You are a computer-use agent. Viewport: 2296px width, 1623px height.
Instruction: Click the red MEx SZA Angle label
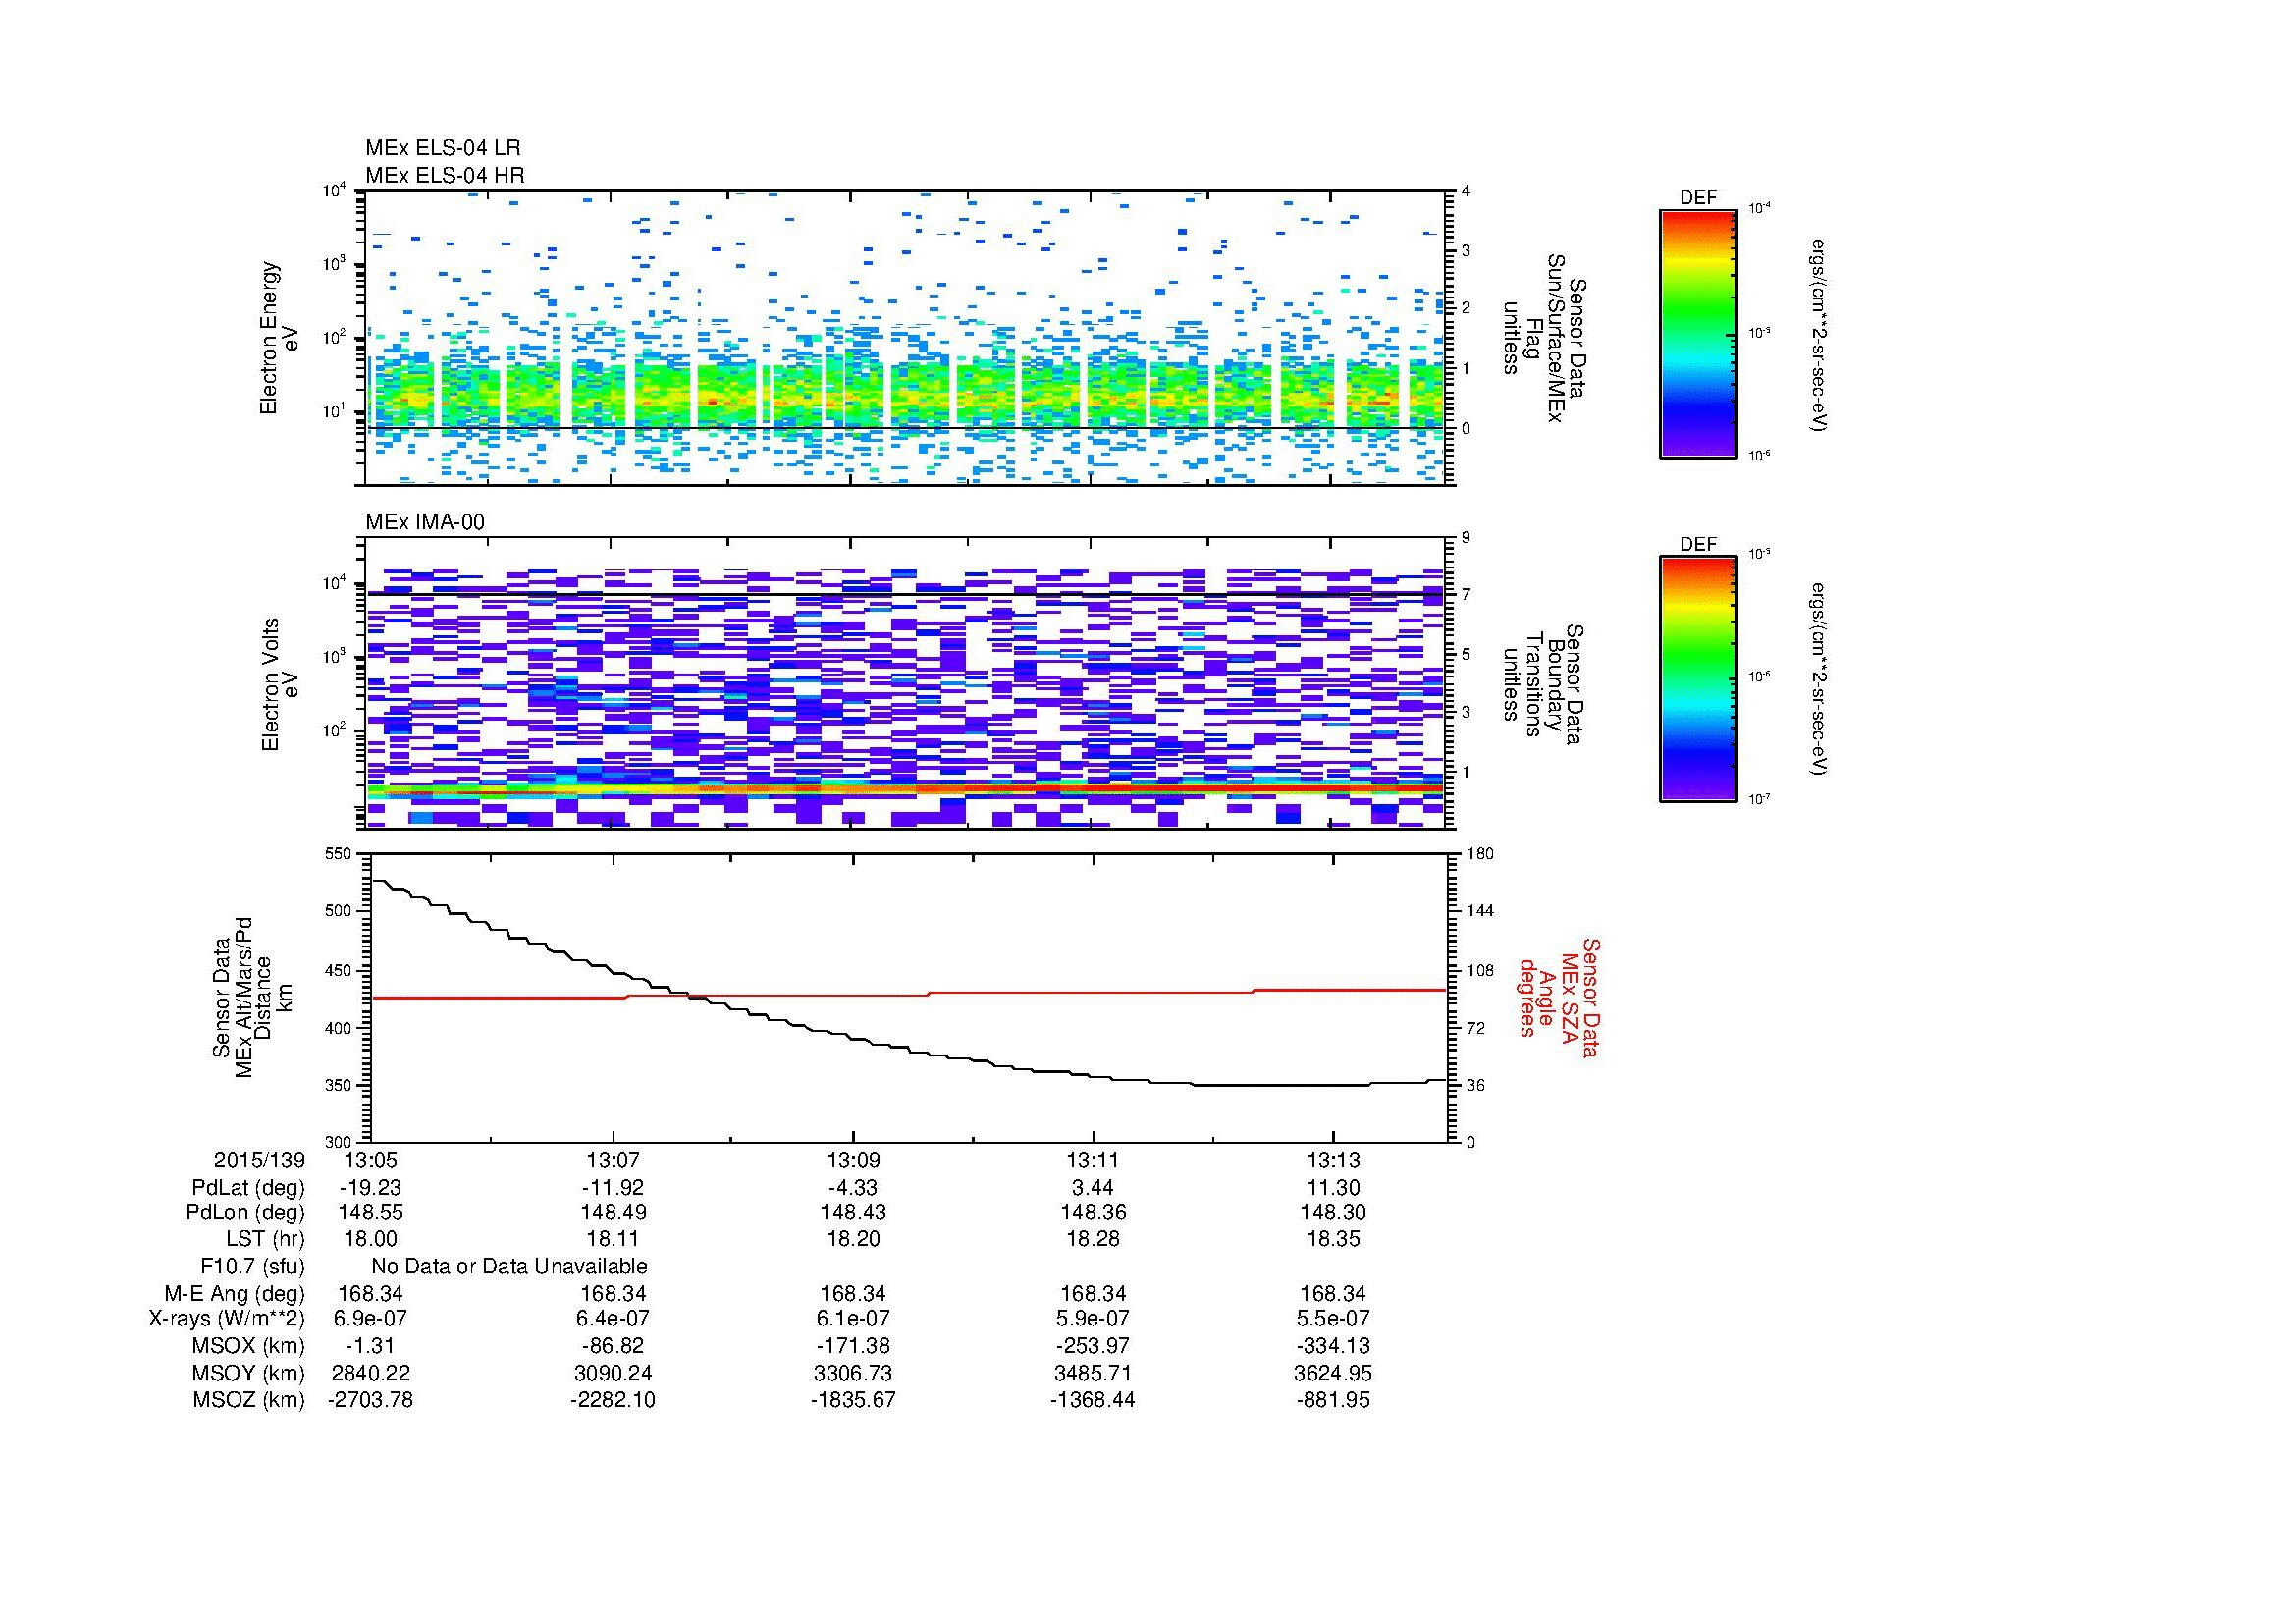(1558, 997)
